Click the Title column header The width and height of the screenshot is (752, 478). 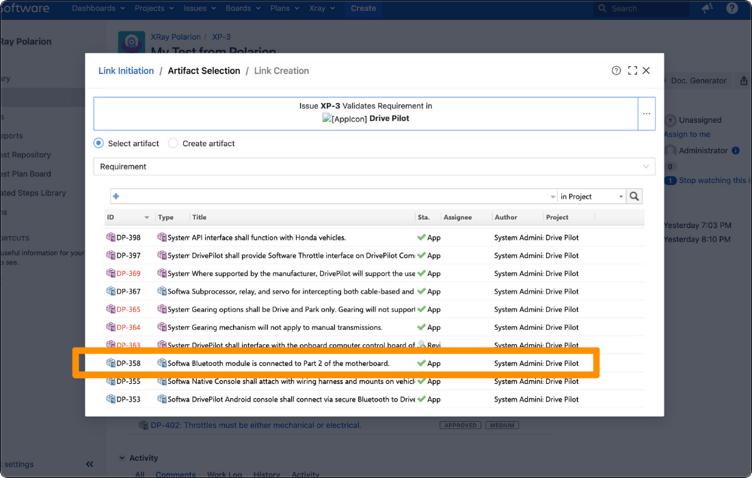(200, 217)
